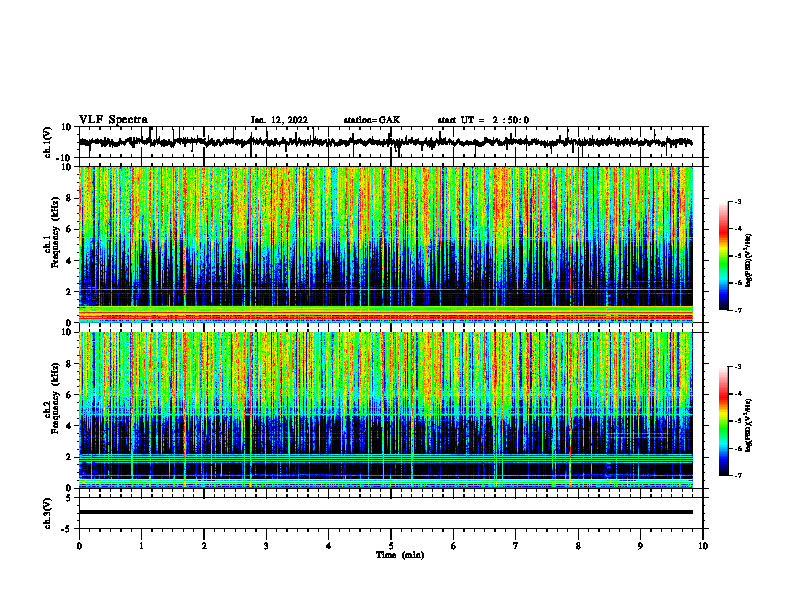Click the '4' kHz tick of ch.1 spectrogram
792x612 pixels.
coord(70,261)
